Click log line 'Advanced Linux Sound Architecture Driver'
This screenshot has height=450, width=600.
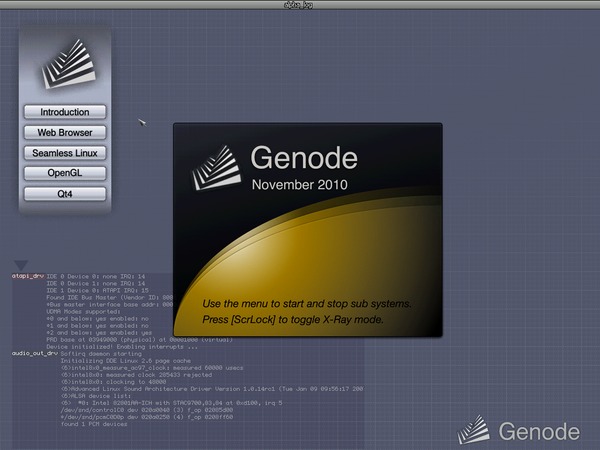pyautogui.click(x=212, y=389)
